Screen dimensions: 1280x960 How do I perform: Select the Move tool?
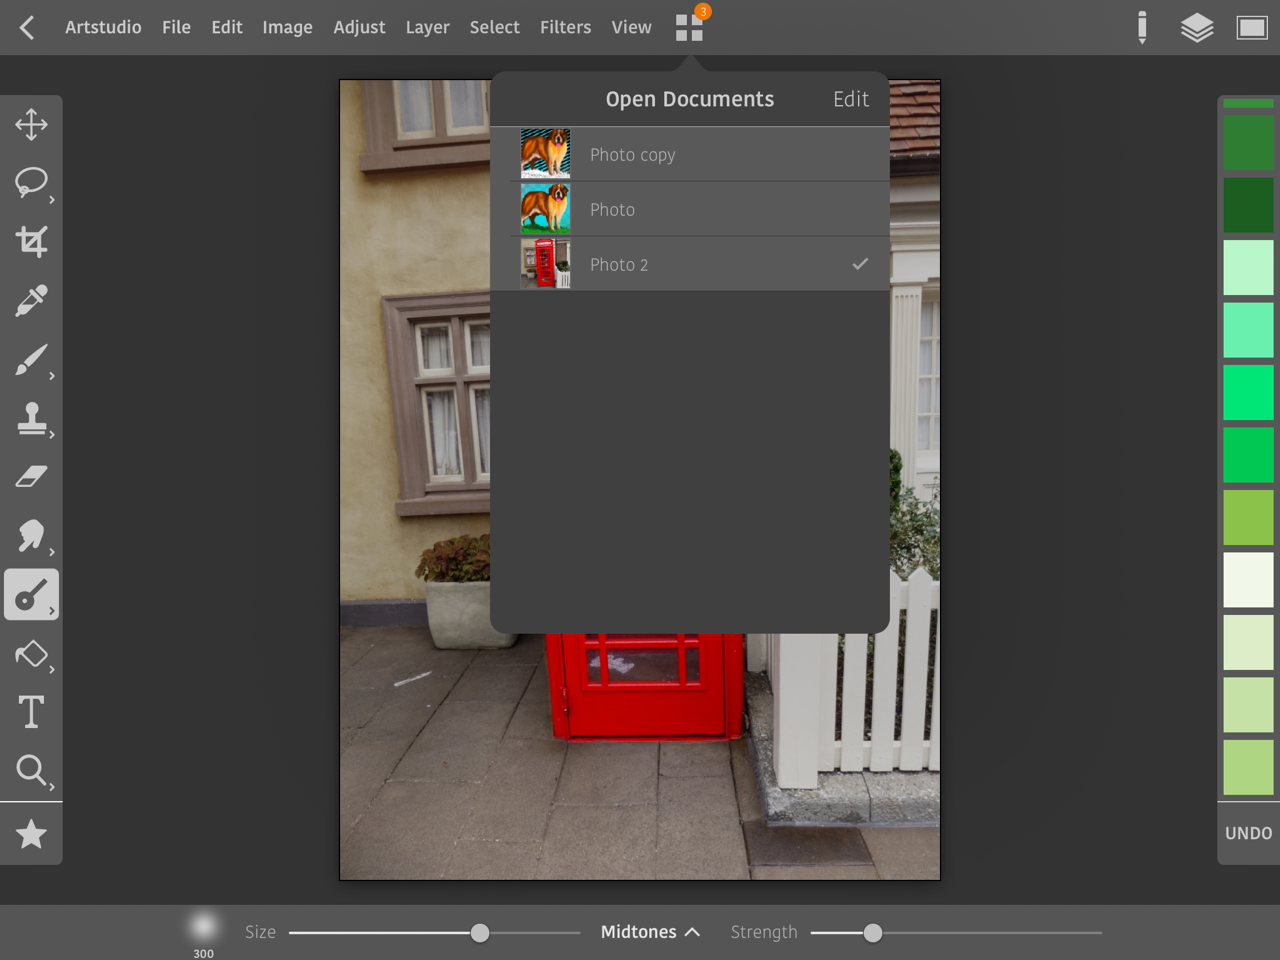31,125
